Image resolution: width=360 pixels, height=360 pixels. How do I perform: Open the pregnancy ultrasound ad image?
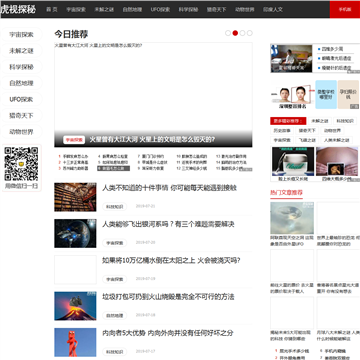tap(337, 162)
